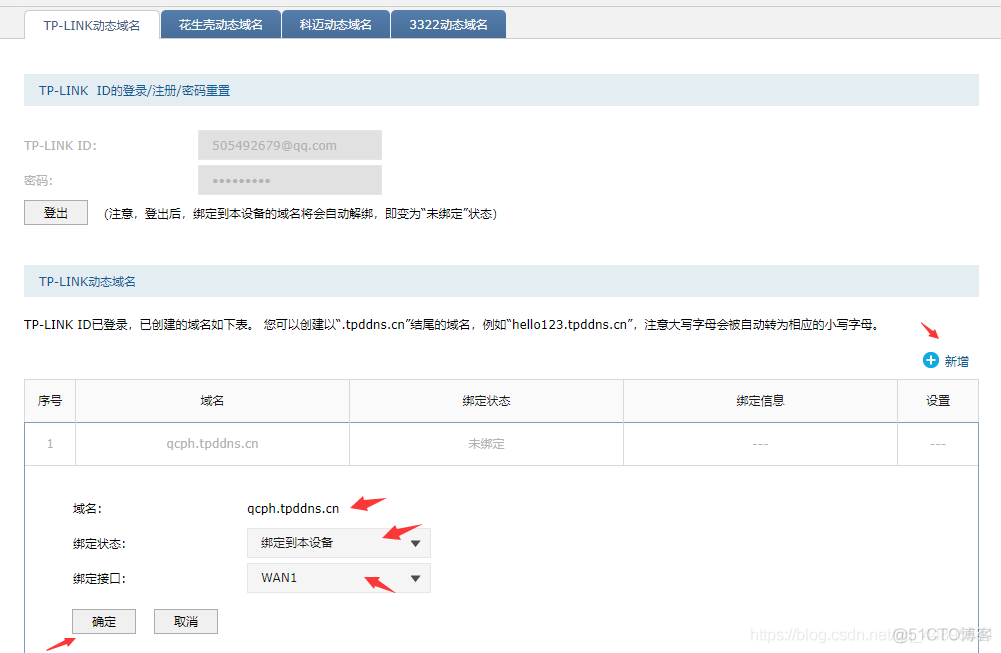Select the 花生壳动态域名 tab

click(220, 23)
